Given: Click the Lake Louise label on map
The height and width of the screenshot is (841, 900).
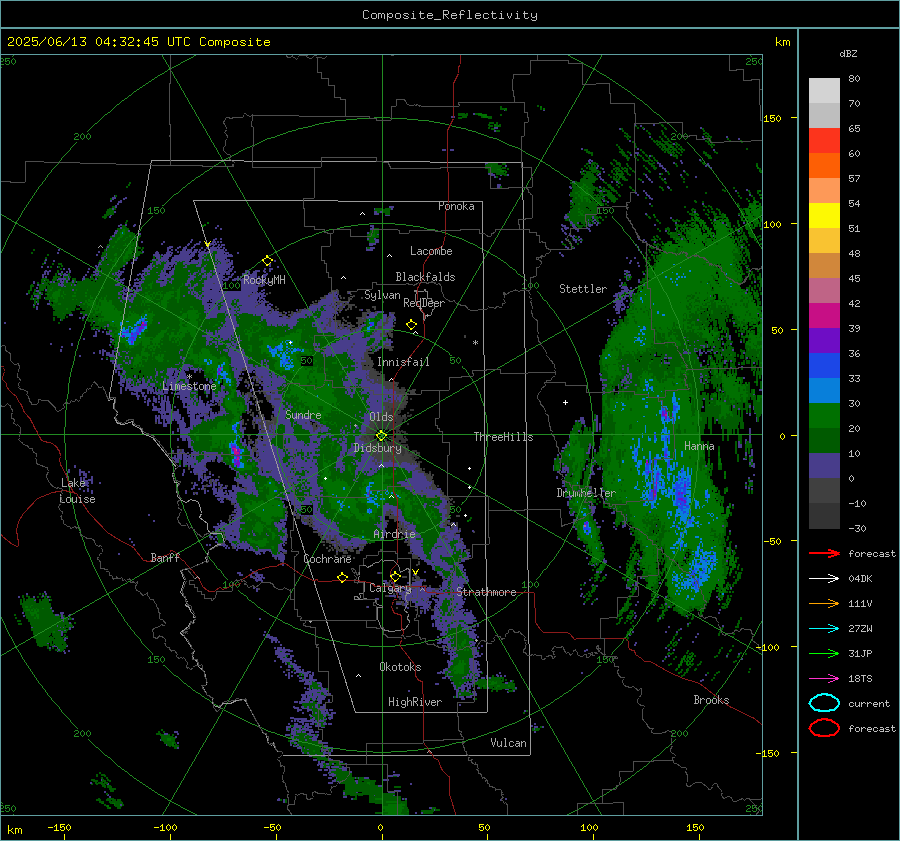Looking at the screenshot, I should tap(77, 491).
